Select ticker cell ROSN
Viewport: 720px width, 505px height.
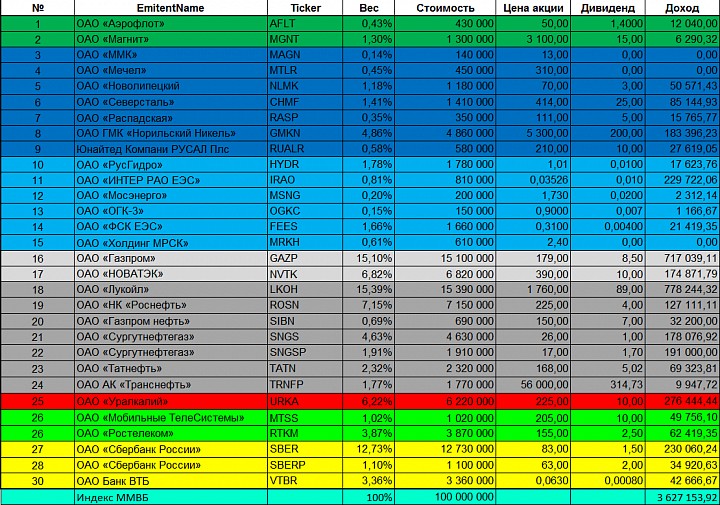point(305,305)
